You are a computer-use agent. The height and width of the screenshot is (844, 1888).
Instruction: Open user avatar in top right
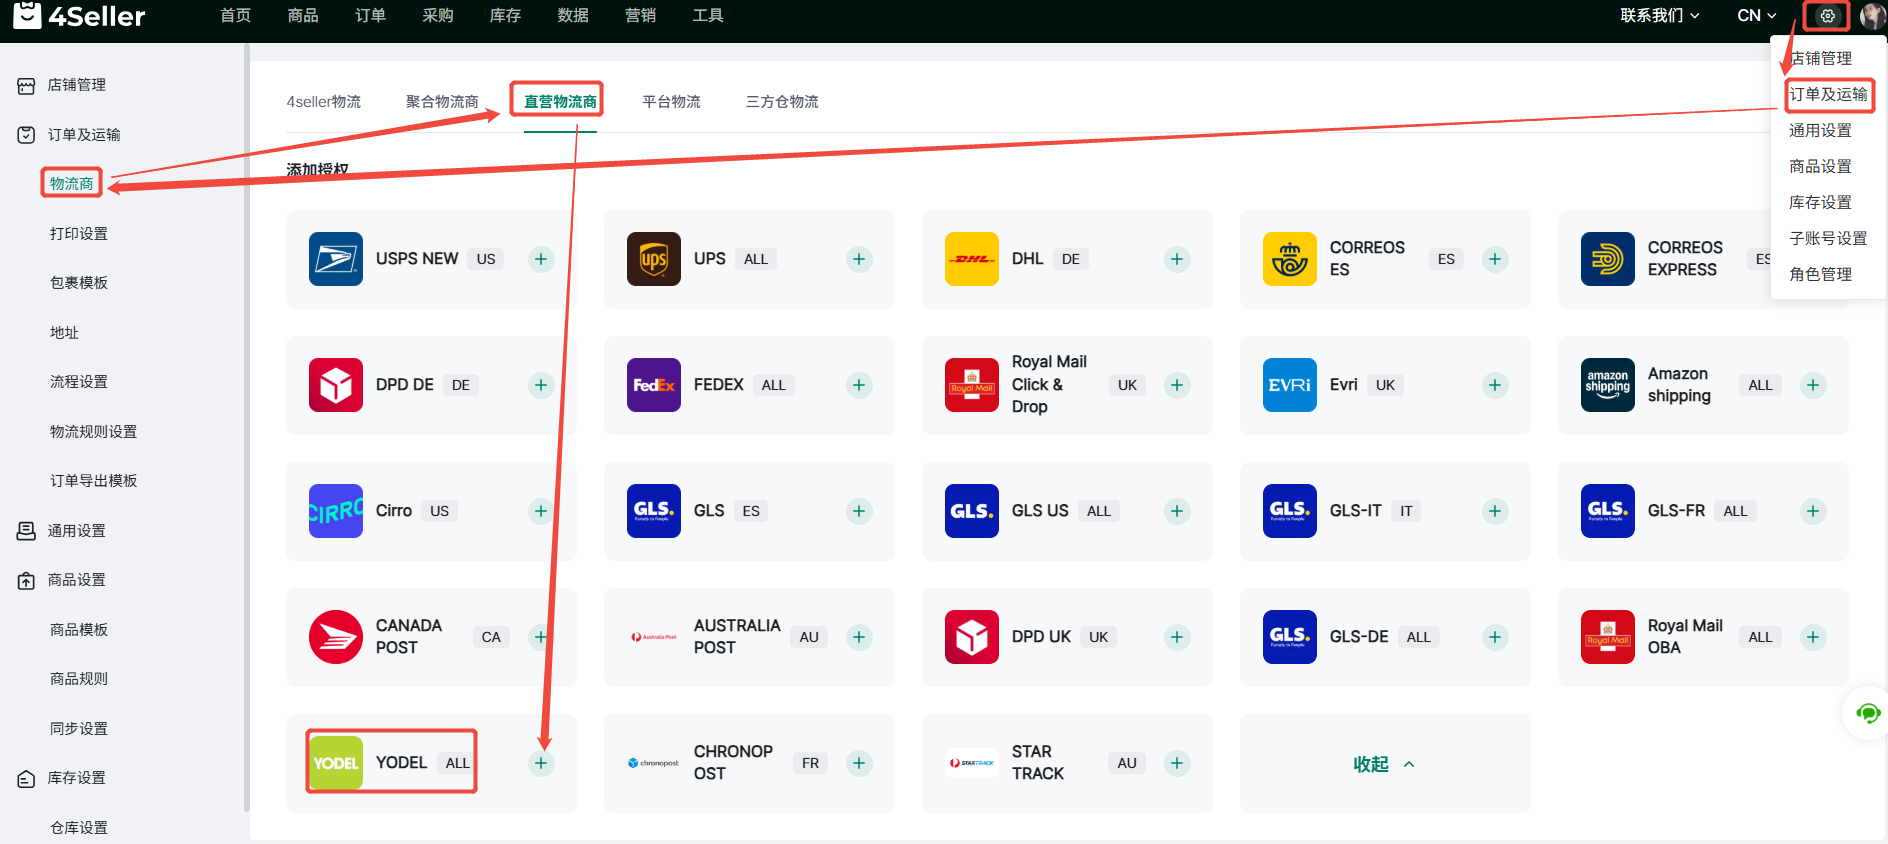point(1872,16)
